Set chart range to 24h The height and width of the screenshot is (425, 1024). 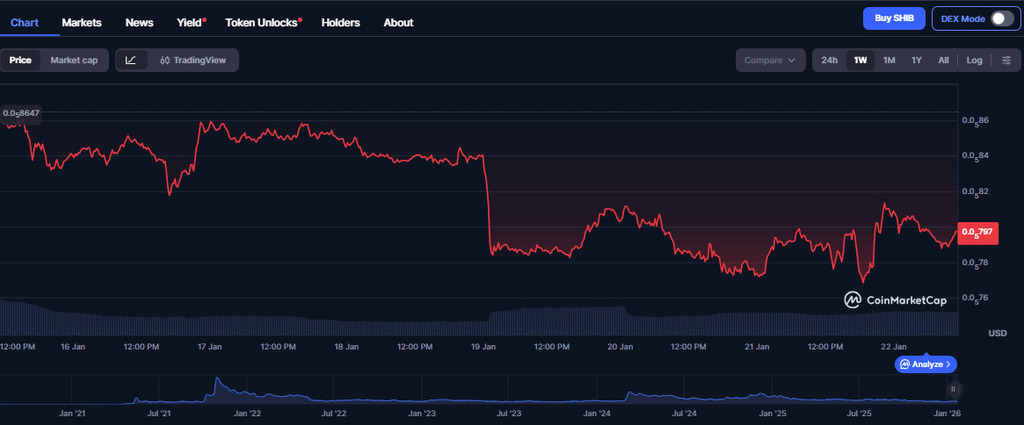(829, 60)
